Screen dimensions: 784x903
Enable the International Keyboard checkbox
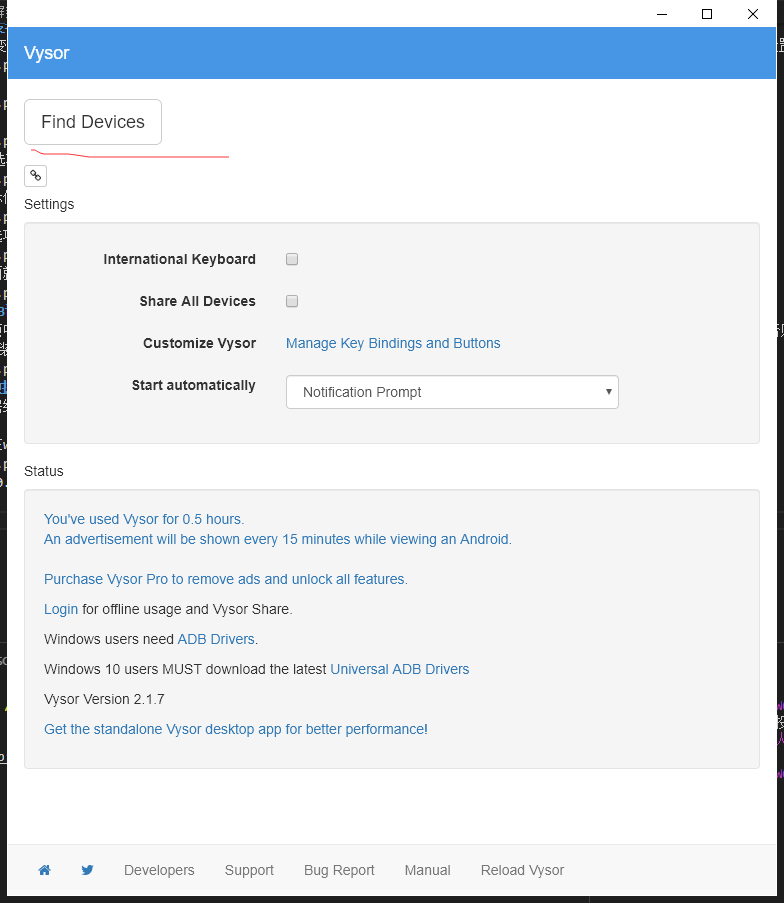(292, 259)
